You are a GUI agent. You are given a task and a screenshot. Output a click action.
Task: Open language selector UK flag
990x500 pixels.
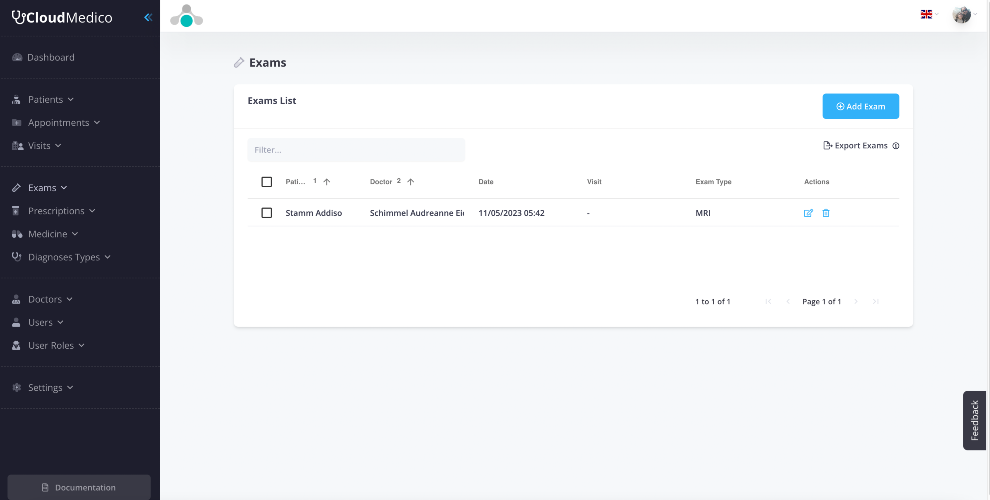pyautogui.click(x=926, y=15)
